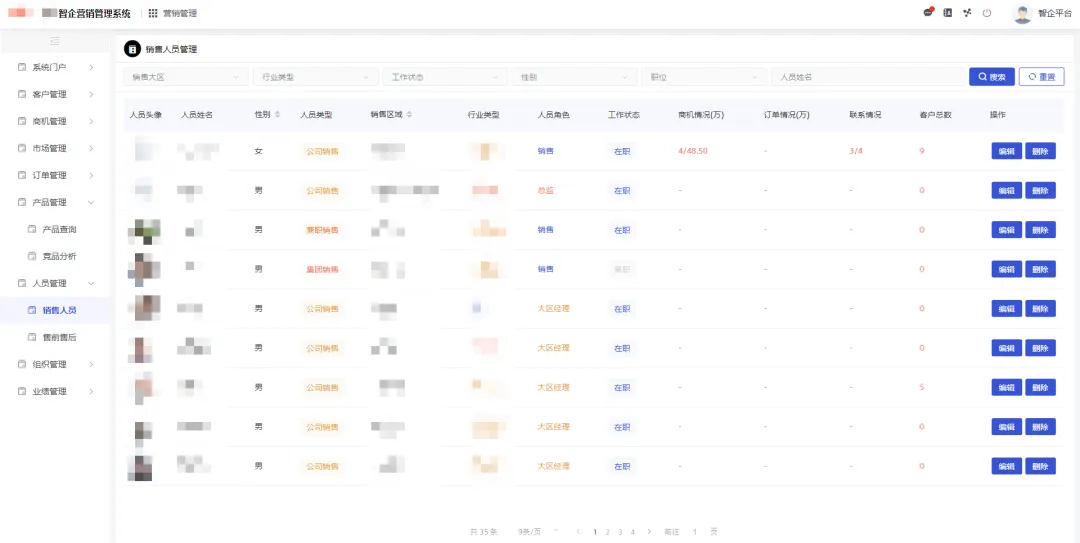The image size is (1080, 543).
Task: Sort table by 性别 column arrows
Action: [x=278, y=115]
